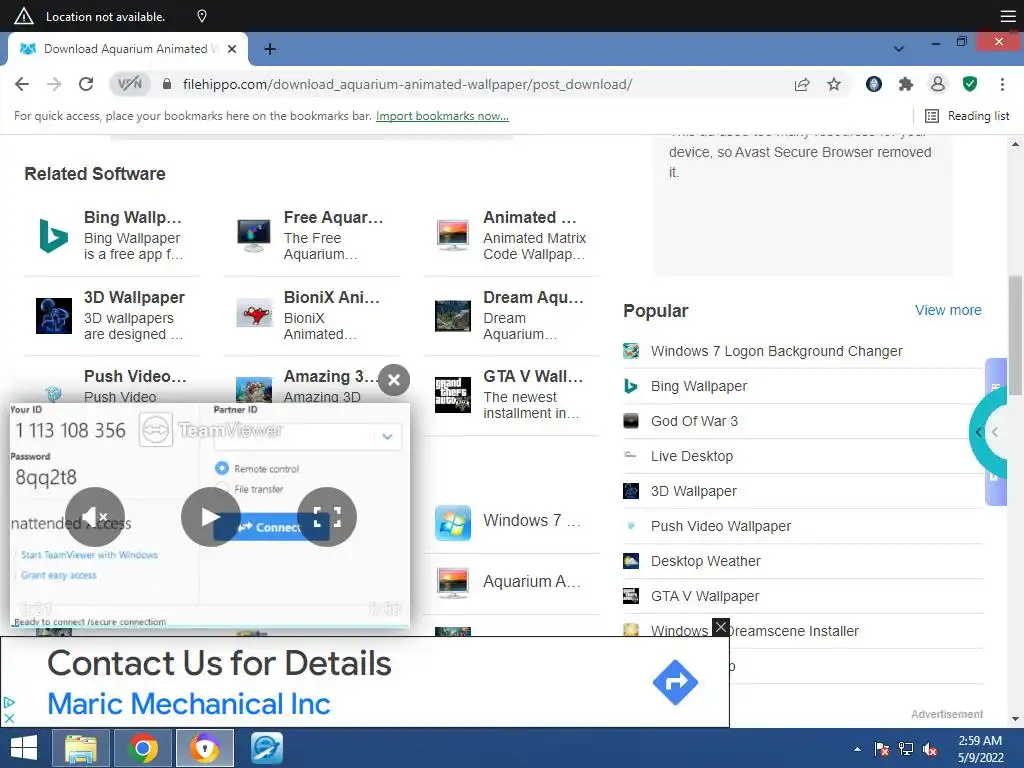Viewport: 1024px width, 768px height.
Task: Open the extensions puzzle icon
Action: point(905,84)
